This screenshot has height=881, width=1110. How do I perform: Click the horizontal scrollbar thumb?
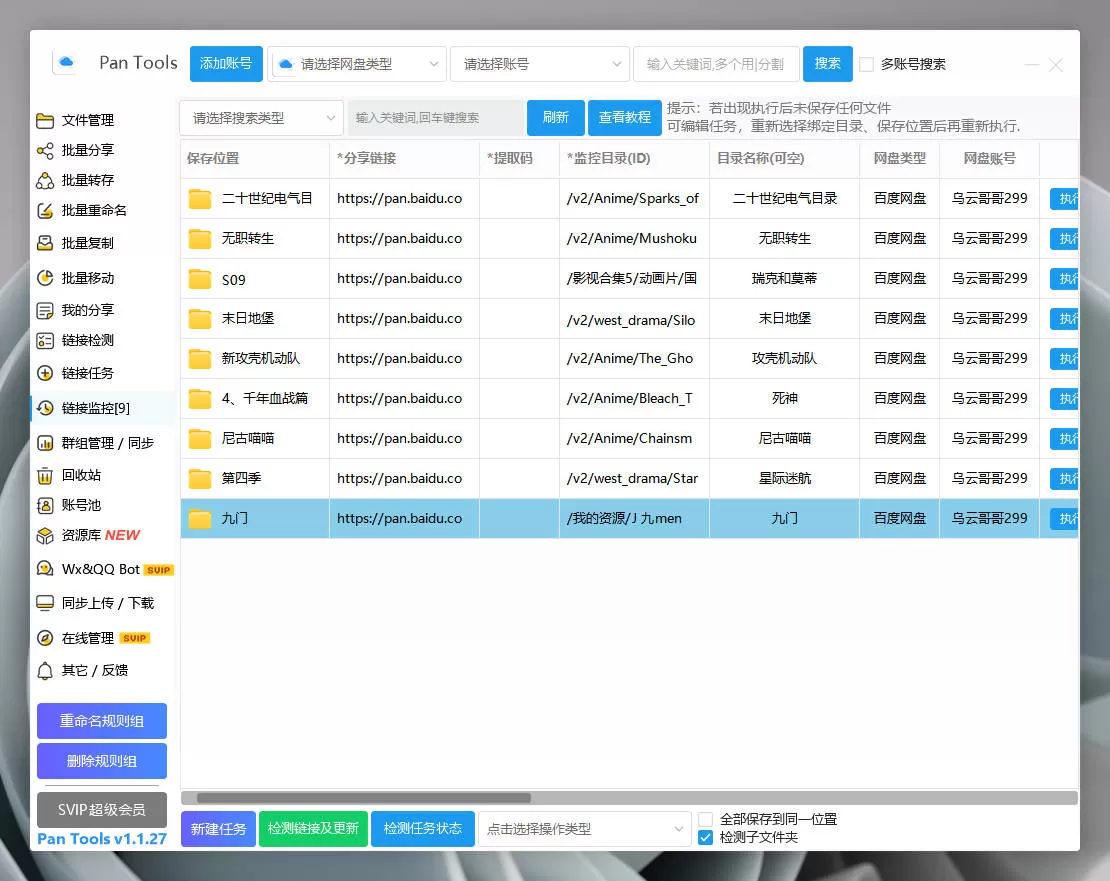(x=364, y=798)
